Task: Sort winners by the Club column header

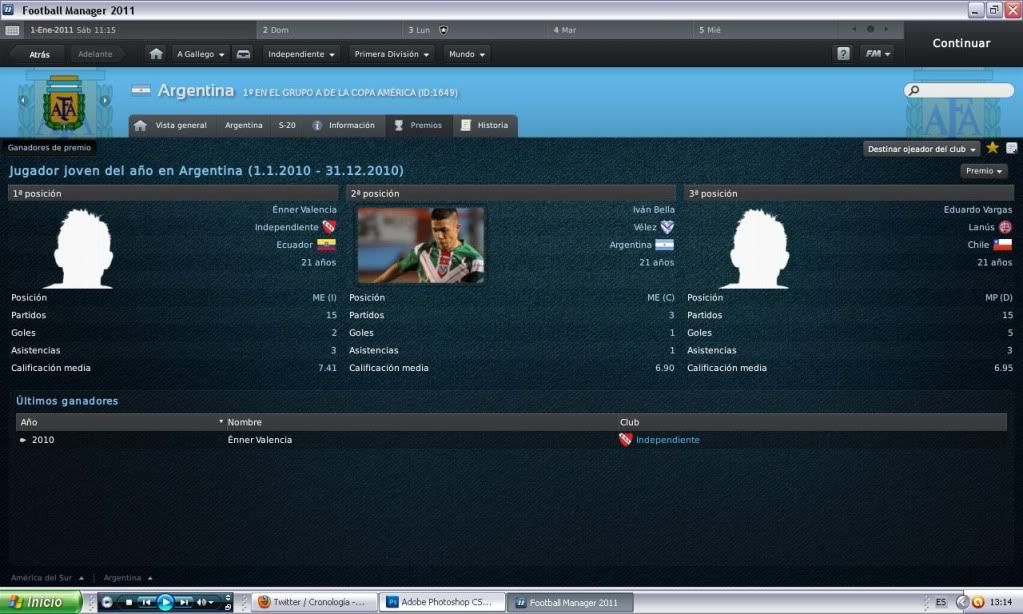Action: pos(812,422)
